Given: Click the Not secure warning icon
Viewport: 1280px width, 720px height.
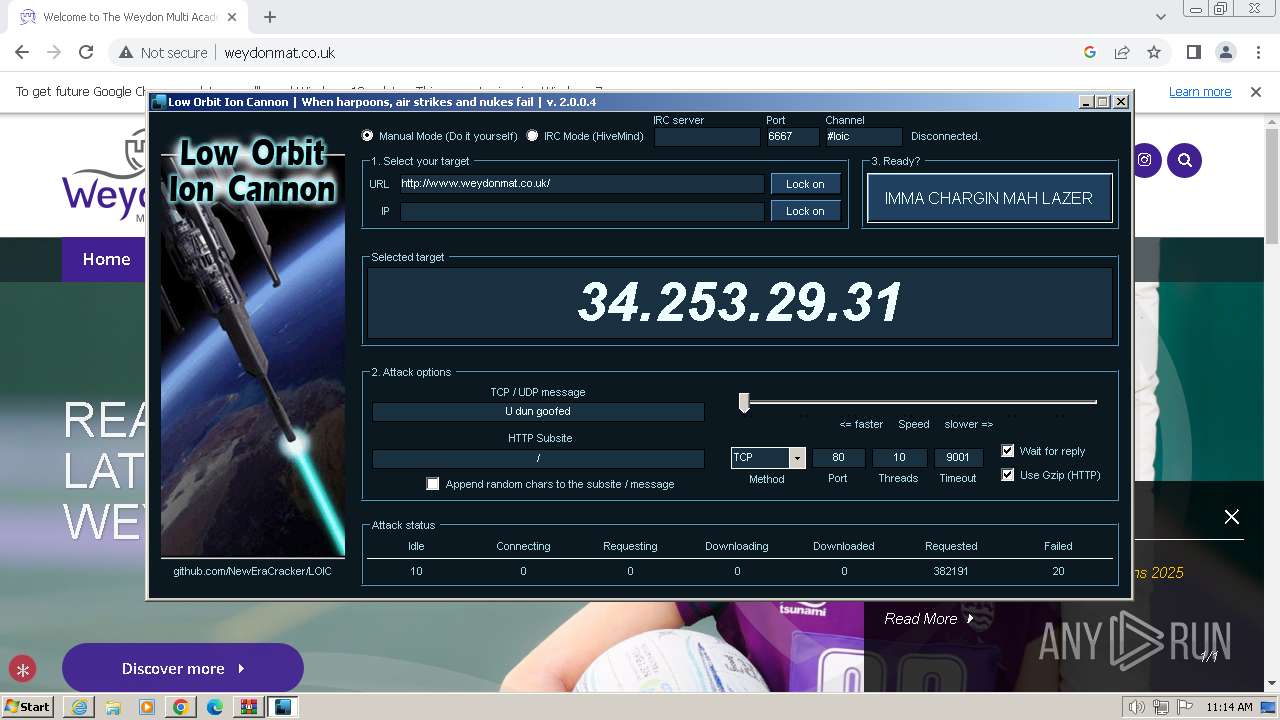Looking at the screenshot, I should [126, 53].
